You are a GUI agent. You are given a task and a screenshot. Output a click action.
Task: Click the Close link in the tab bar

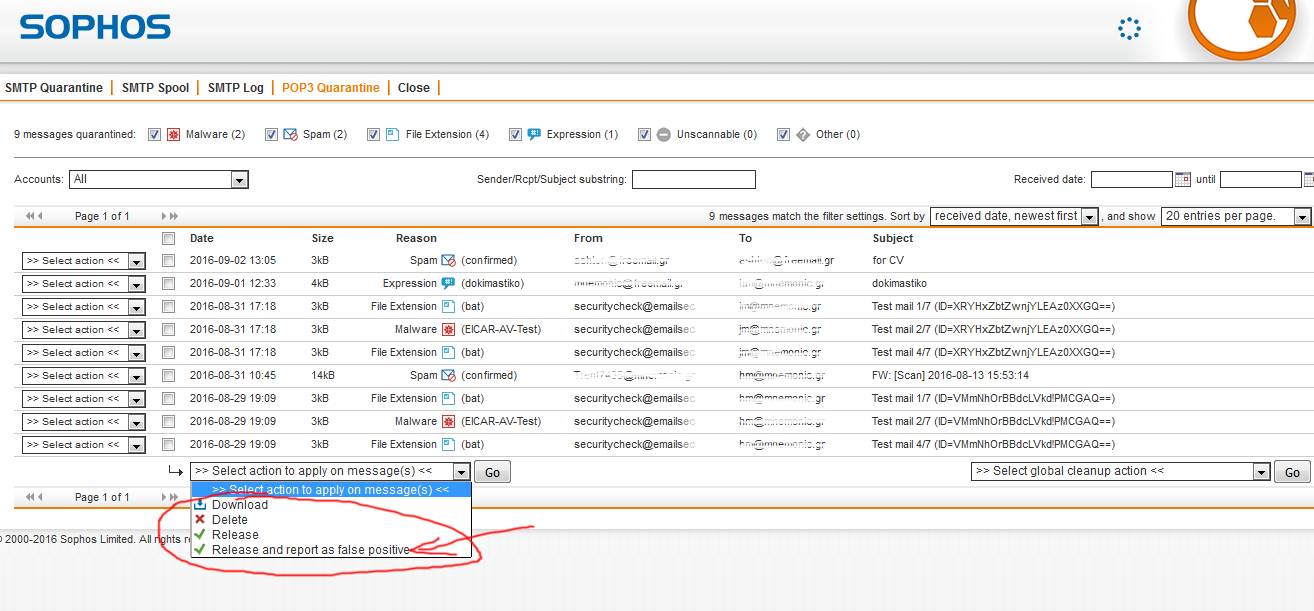pos(414,88)
